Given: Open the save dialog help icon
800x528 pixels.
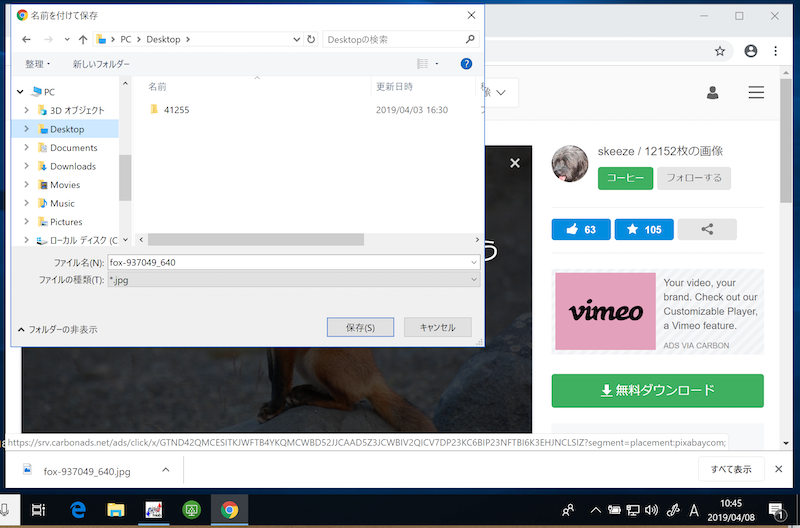Looking at the screenshot, I should 466,64.
